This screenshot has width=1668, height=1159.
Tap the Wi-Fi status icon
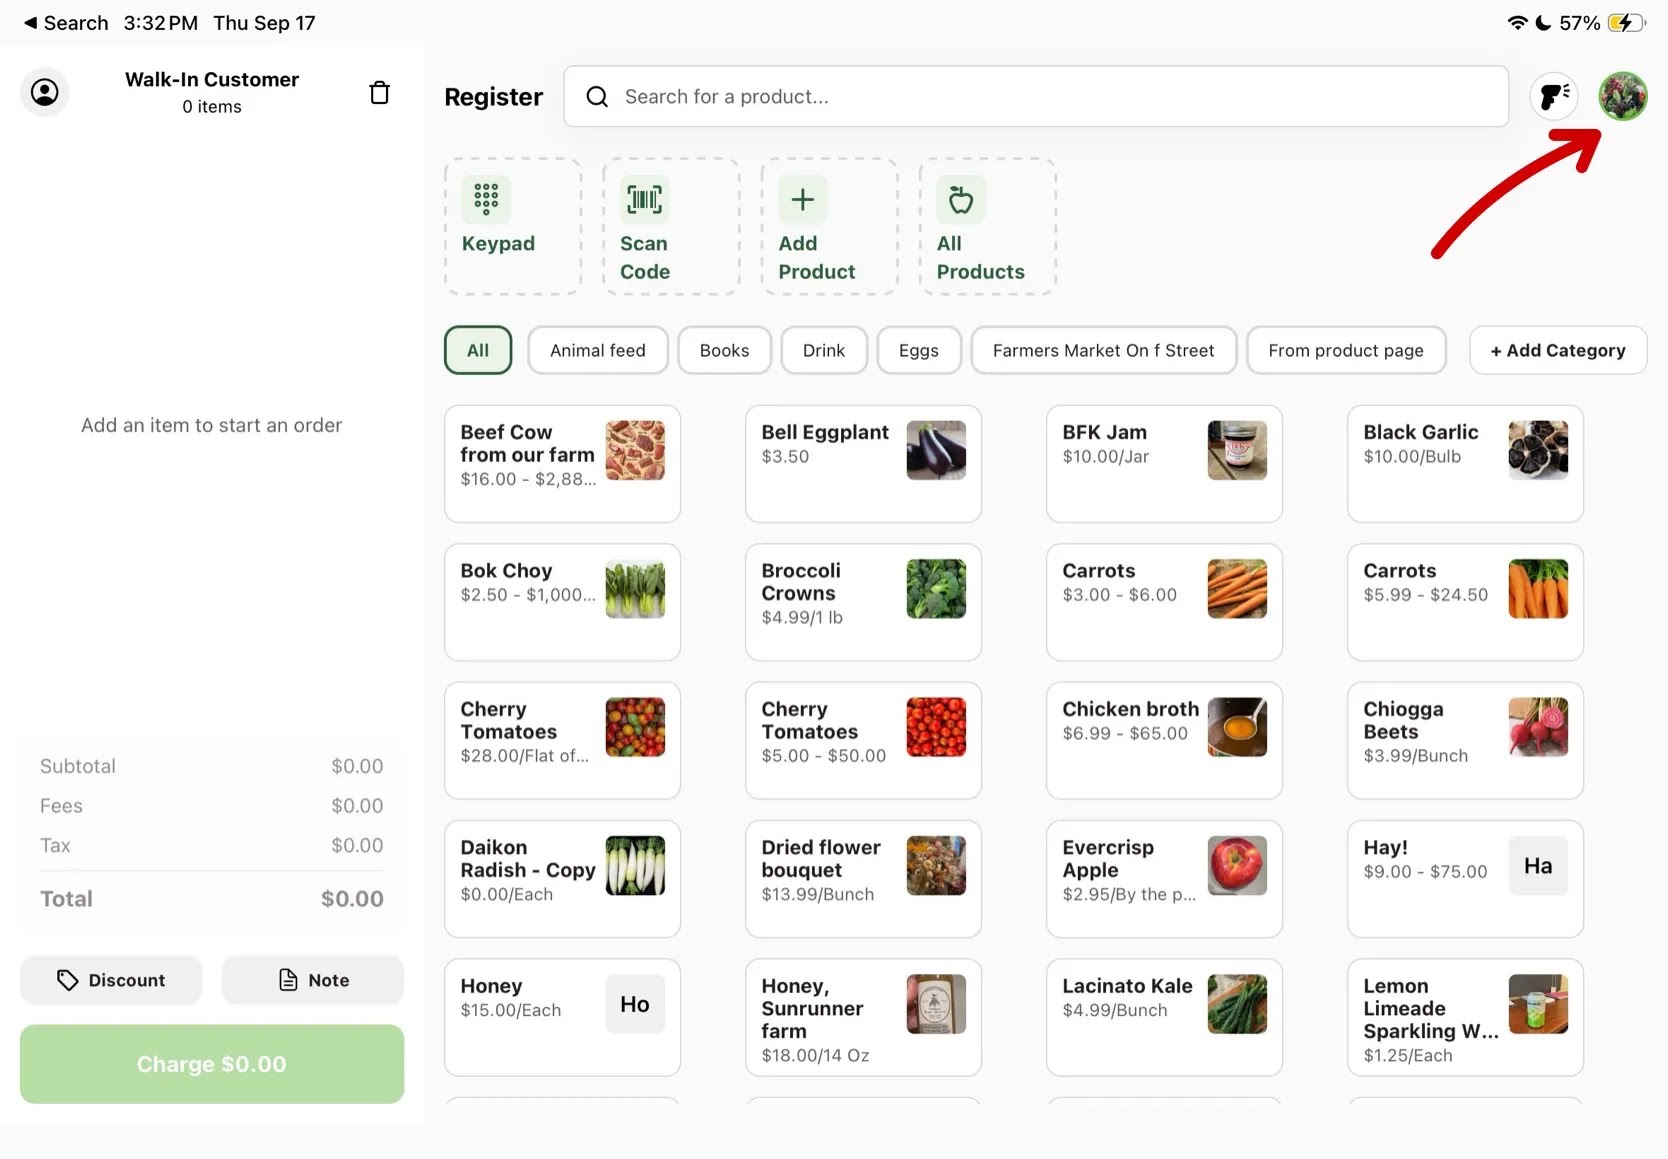pos(1517,23)
